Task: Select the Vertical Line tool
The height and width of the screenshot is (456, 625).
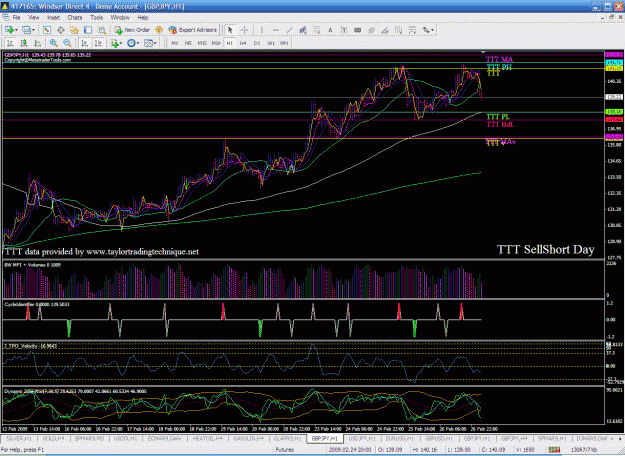Action: click(261, 30)
